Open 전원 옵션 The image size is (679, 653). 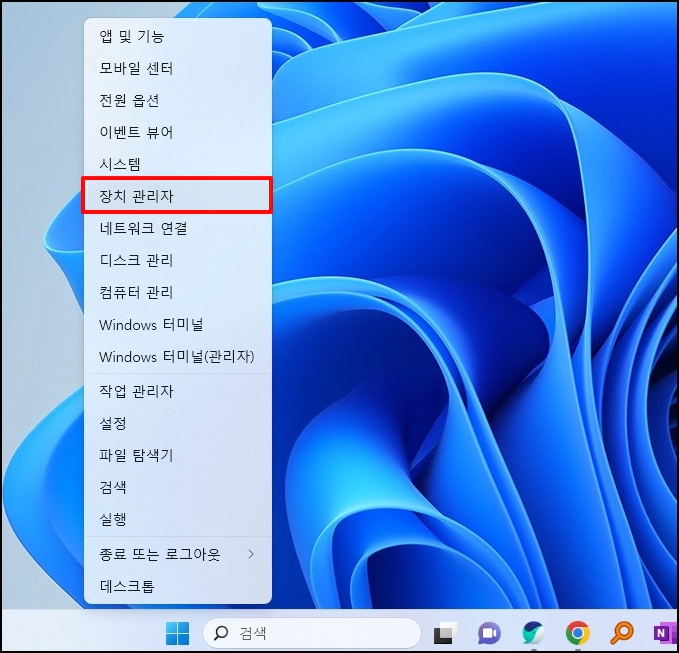coord(178,100)
